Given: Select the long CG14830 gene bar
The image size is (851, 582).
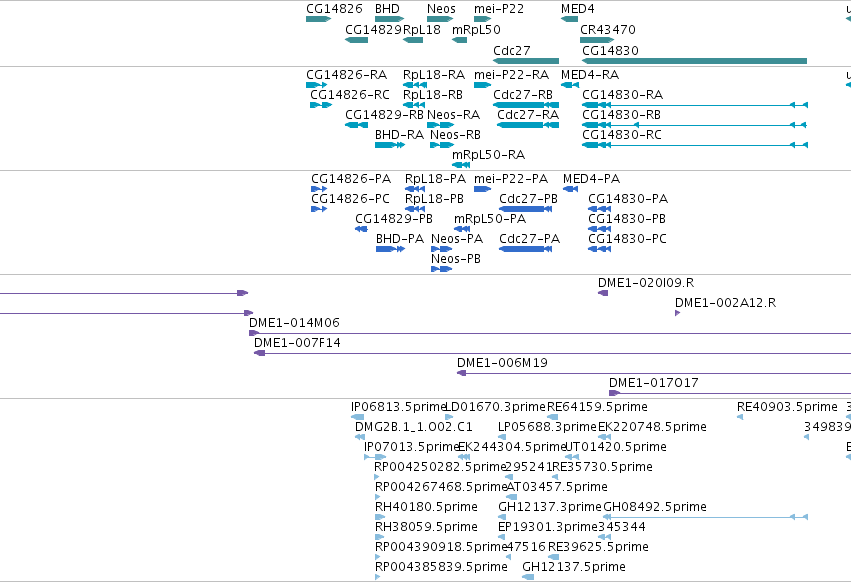Looking at the screenshot, I should (695, 61).
